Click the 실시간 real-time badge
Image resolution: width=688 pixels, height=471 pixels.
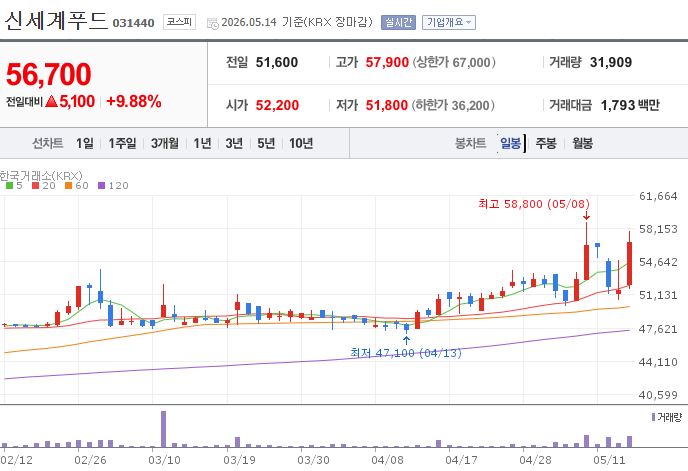(x=398, y=22)
